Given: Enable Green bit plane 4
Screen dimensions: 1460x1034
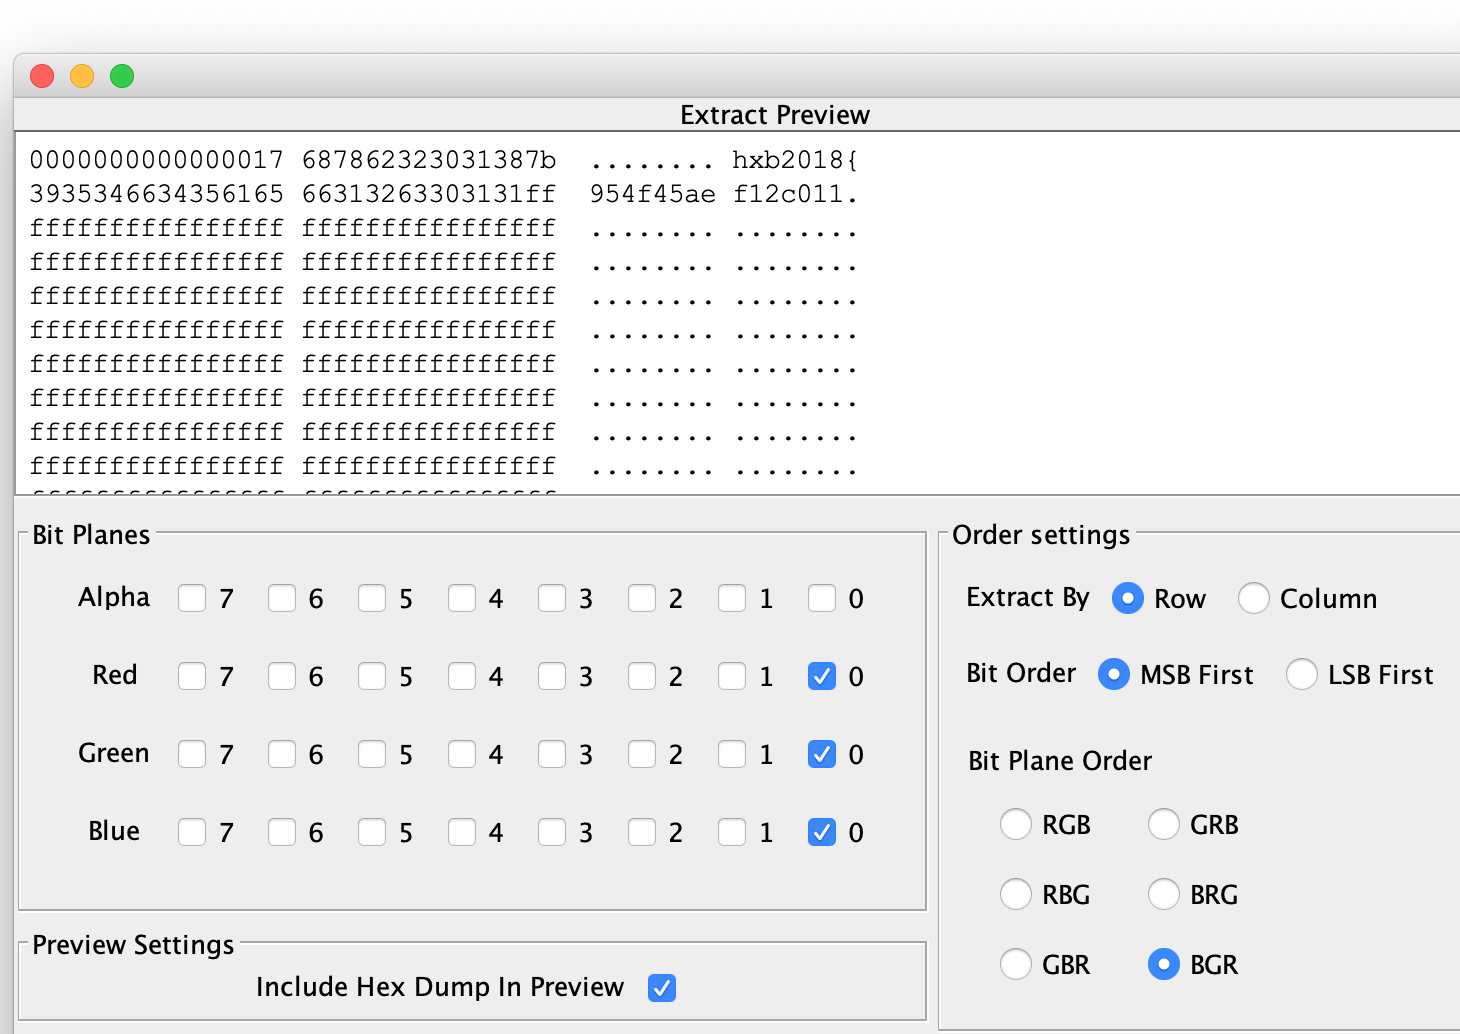Looking at the screenshot, I should (x=462, y=754).
